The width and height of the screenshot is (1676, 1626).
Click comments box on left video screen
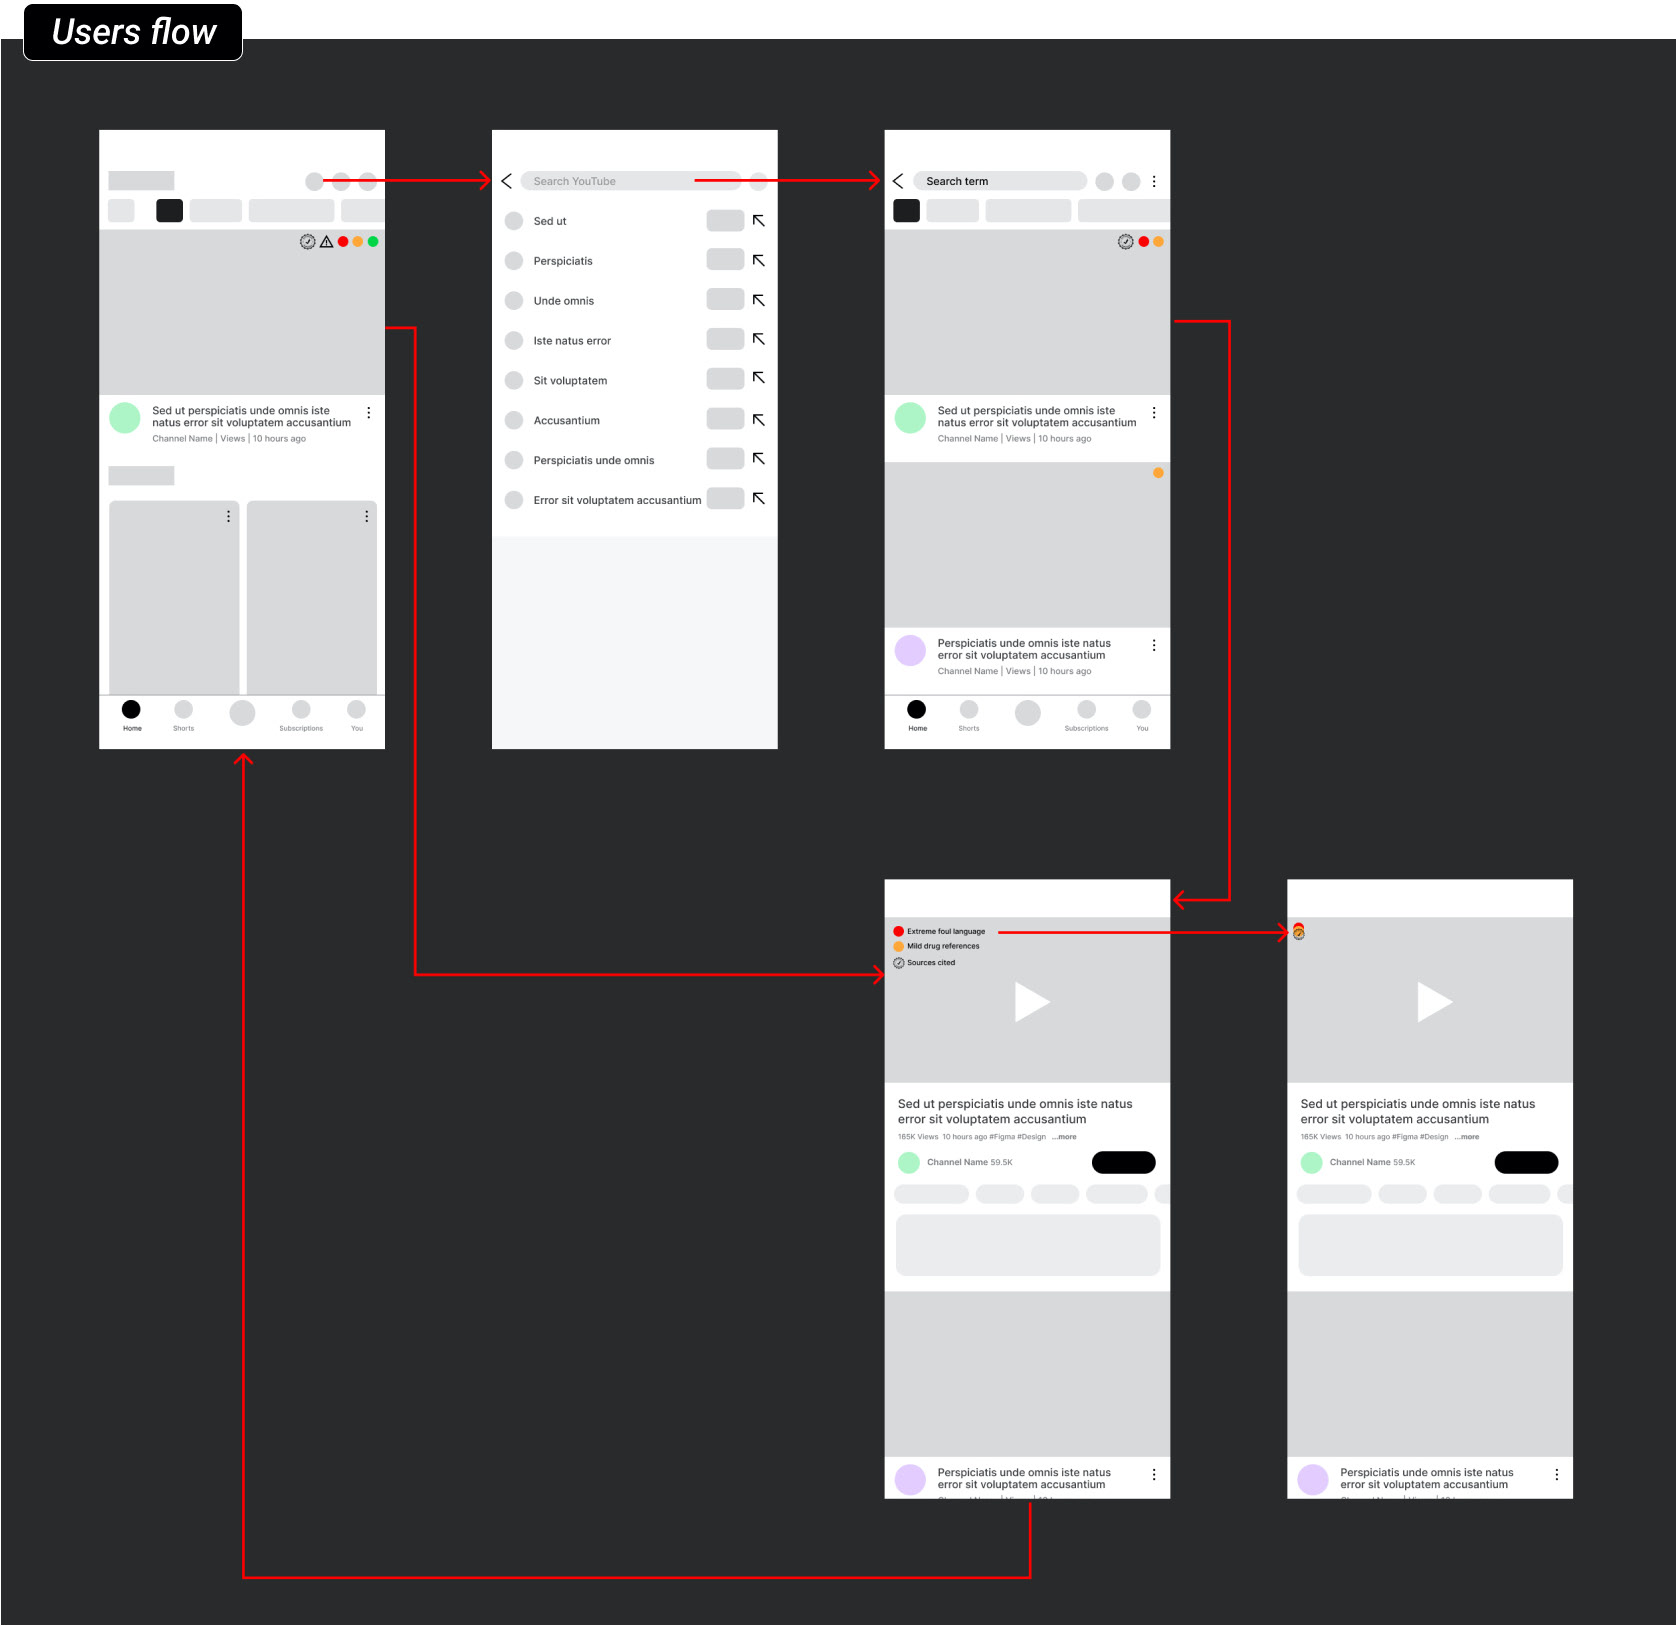pyautogui.click(x=1028, y=1245)
